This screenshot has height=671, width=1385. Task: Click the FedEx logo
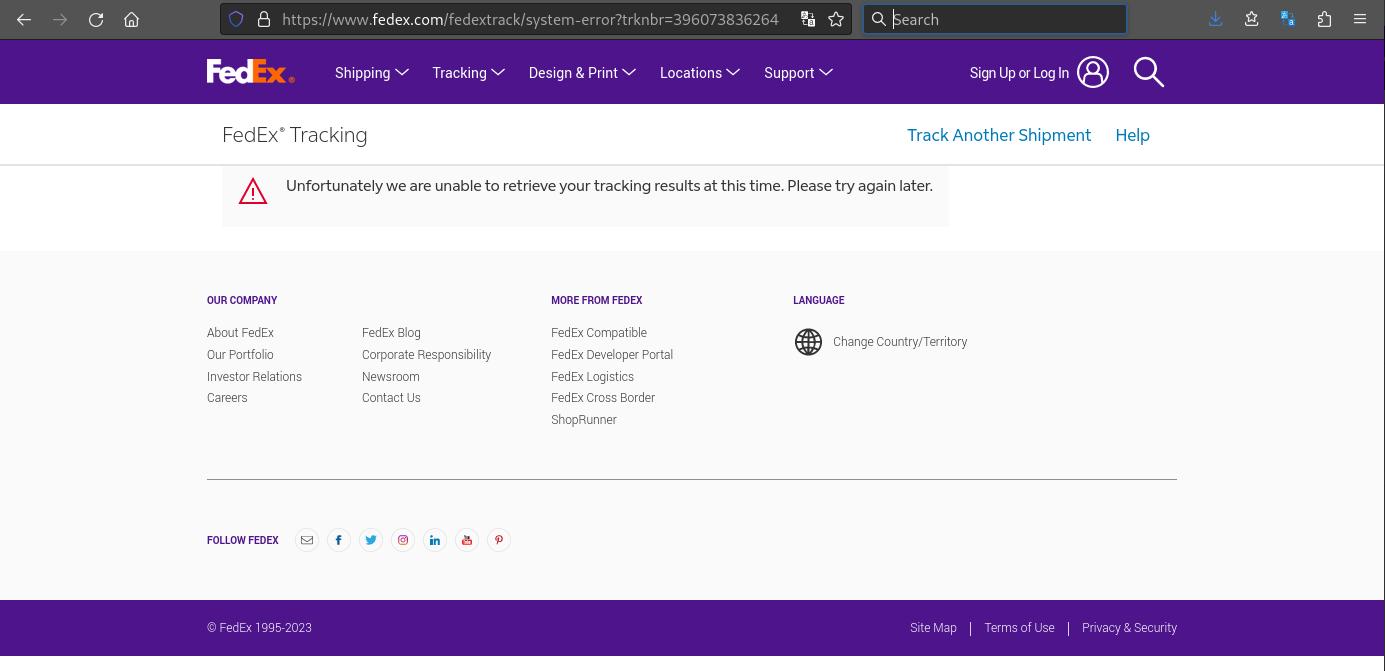tap(250, 71)
